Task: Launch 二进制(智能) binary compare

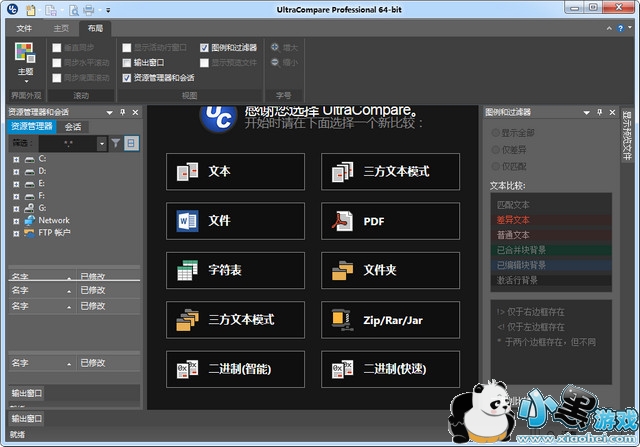Action: (235, 369)
